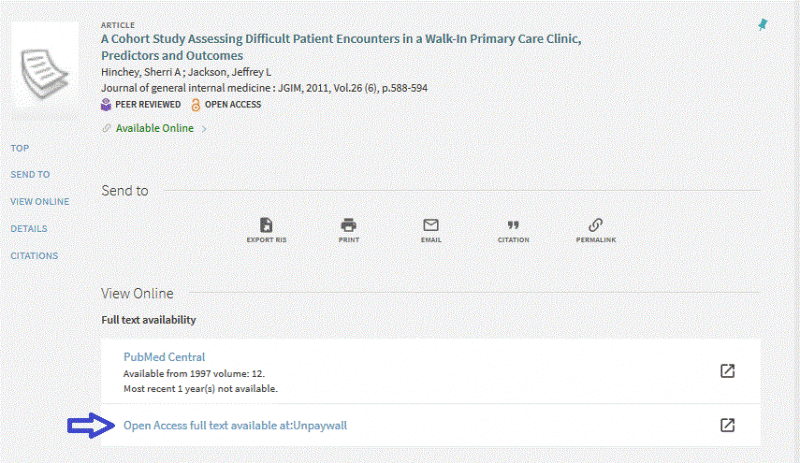Screen dimensions: 800x463
Task: Select the Print icon
Action: (348, 225)
